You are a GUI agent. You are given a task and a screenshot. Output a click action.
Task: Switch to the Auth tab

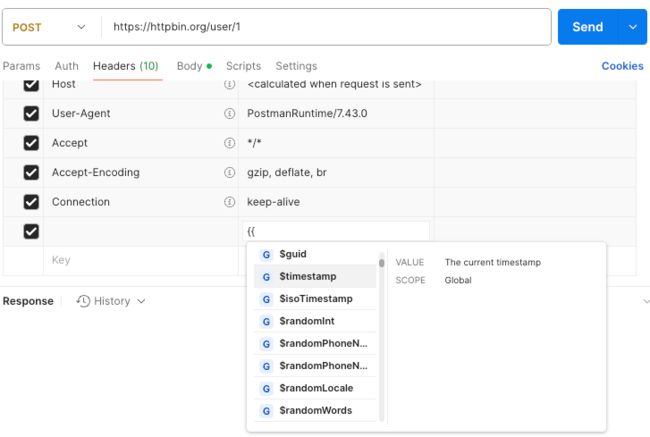(x=66, y=66)
